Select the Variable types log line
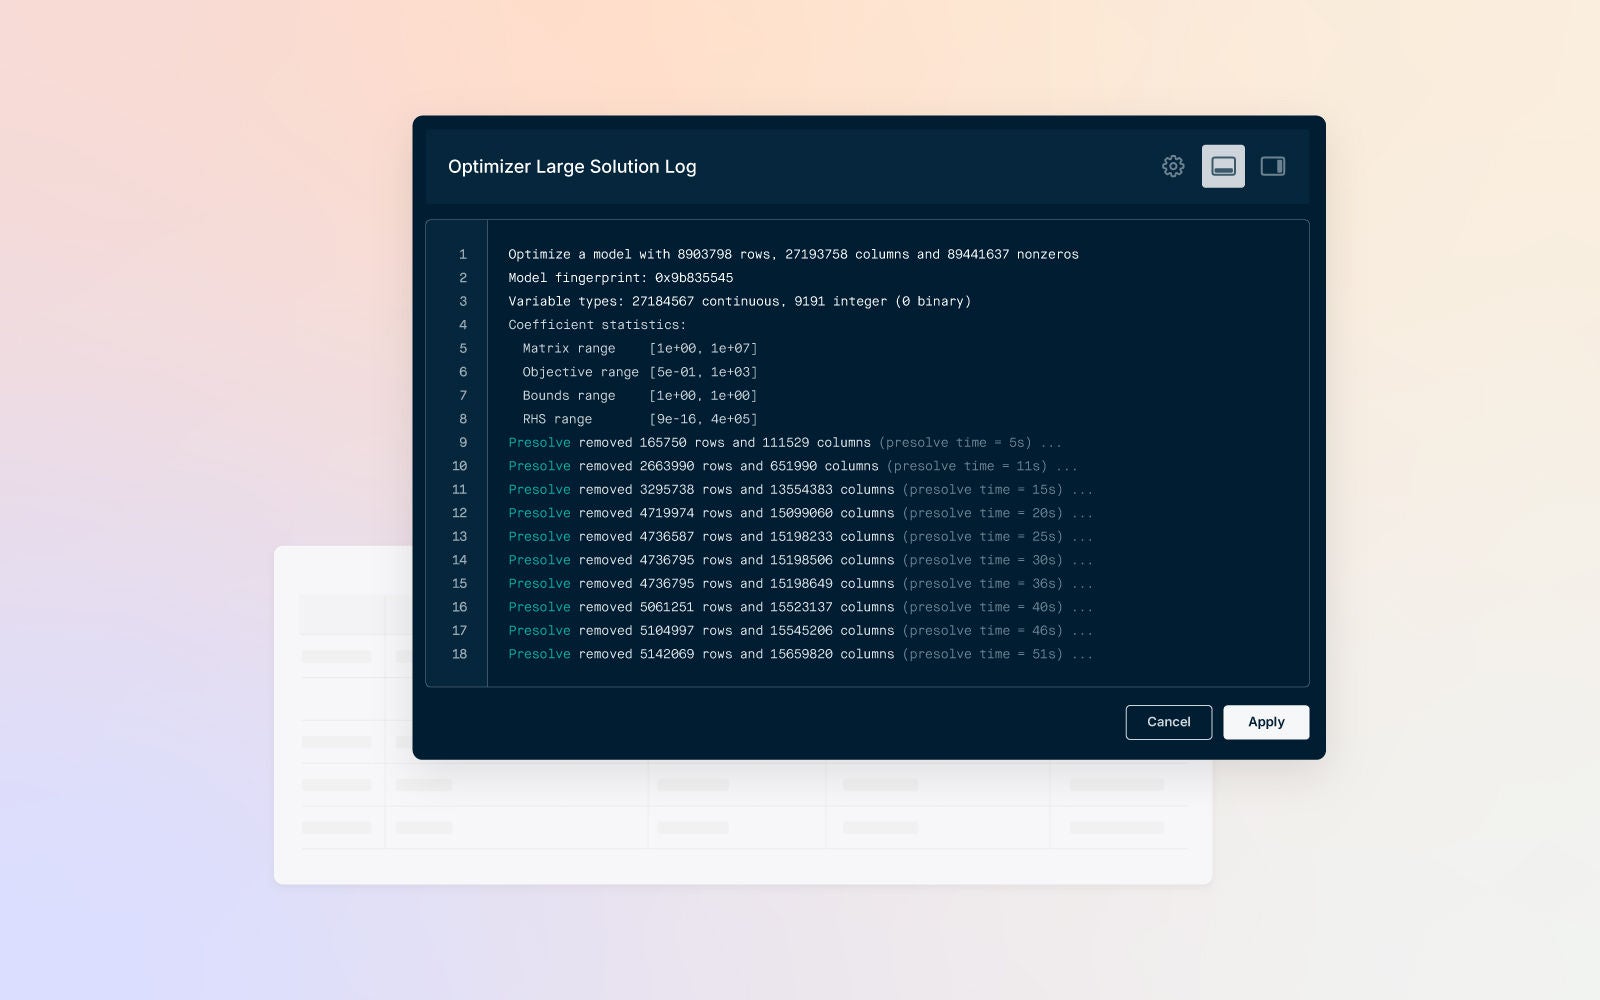Viewport: 1600px width, 1000px height. point(739,301)
